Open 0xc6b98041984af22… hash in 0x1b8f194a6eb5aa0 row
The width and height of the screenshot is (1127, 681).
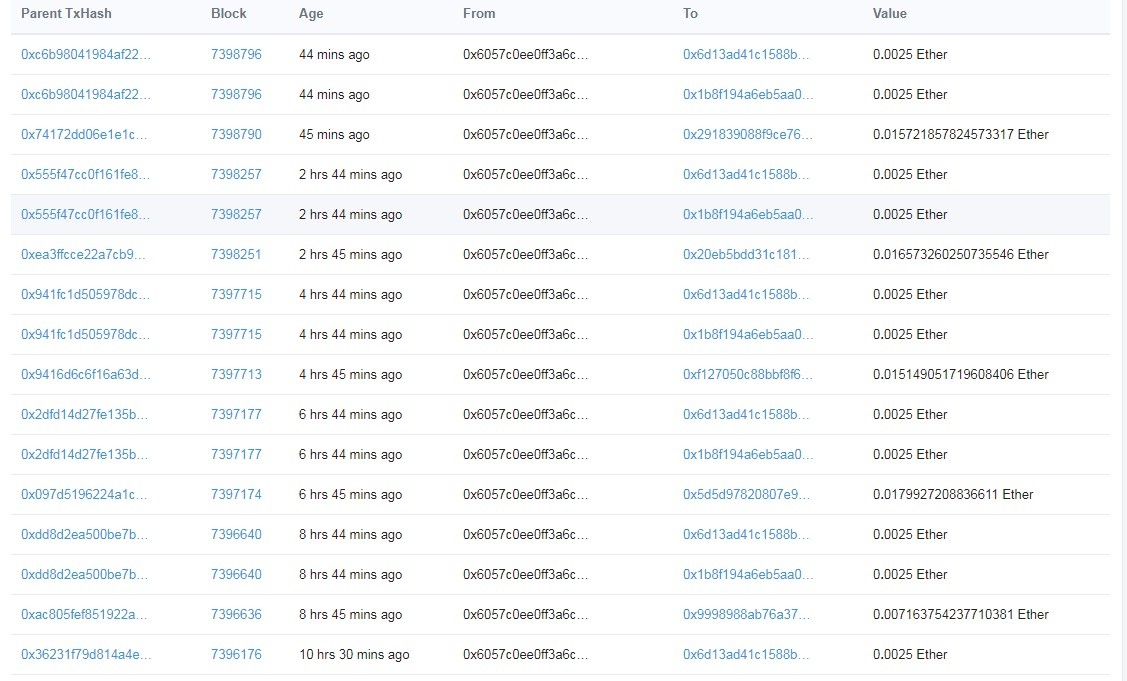point(86,95)
